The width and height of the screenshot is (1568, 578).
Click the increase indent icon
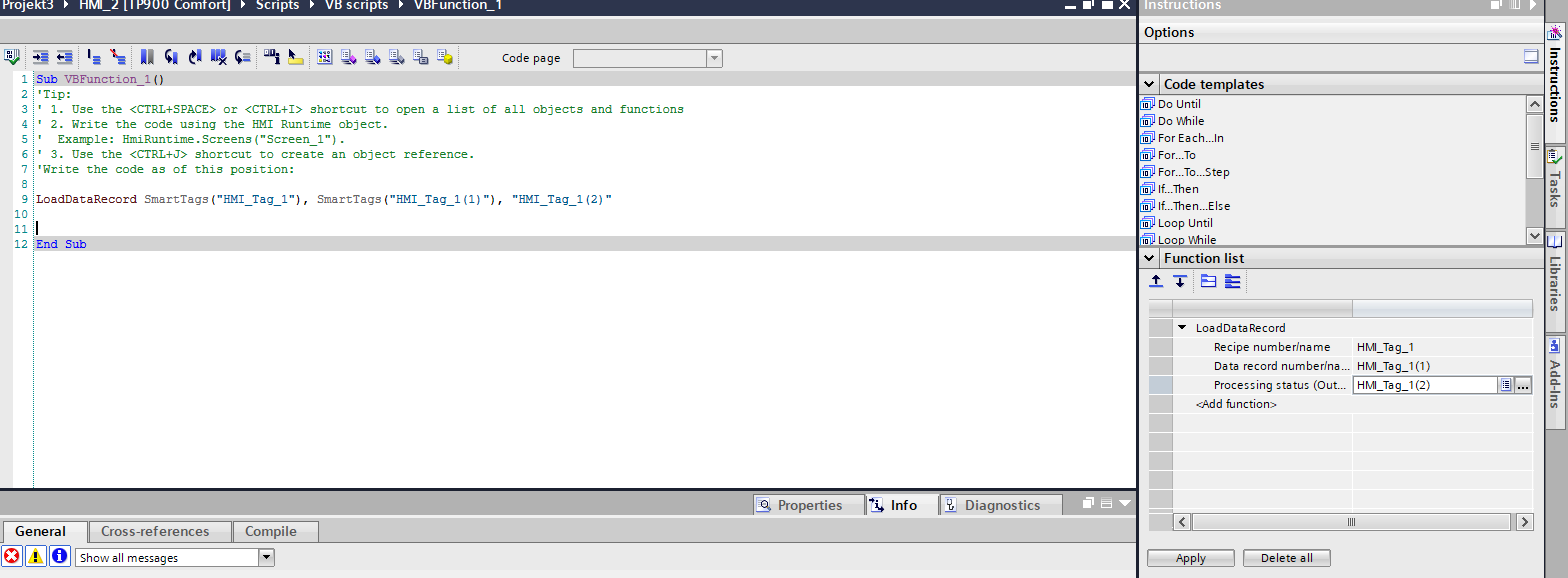(41, 58)
